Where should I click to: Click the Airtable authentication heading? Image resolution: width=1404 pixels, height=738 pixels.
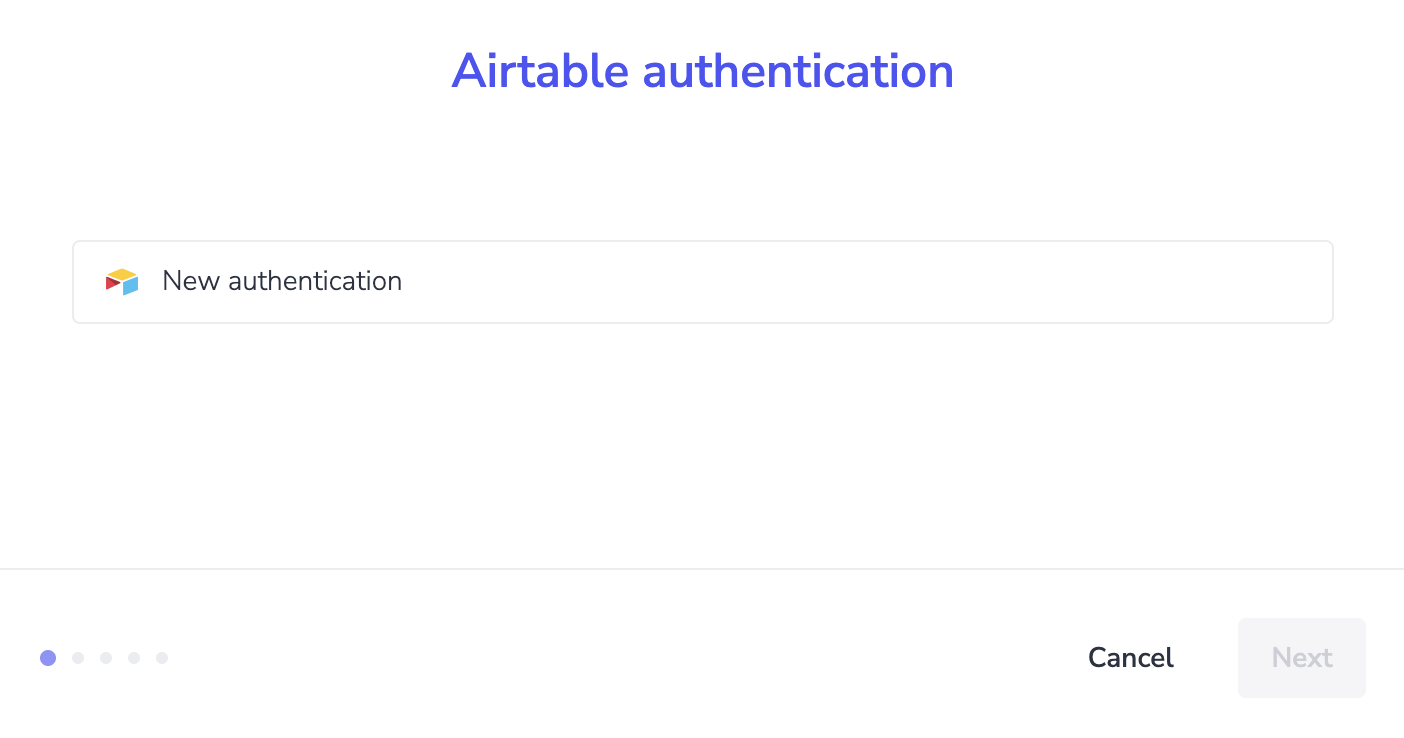point(702,71)
